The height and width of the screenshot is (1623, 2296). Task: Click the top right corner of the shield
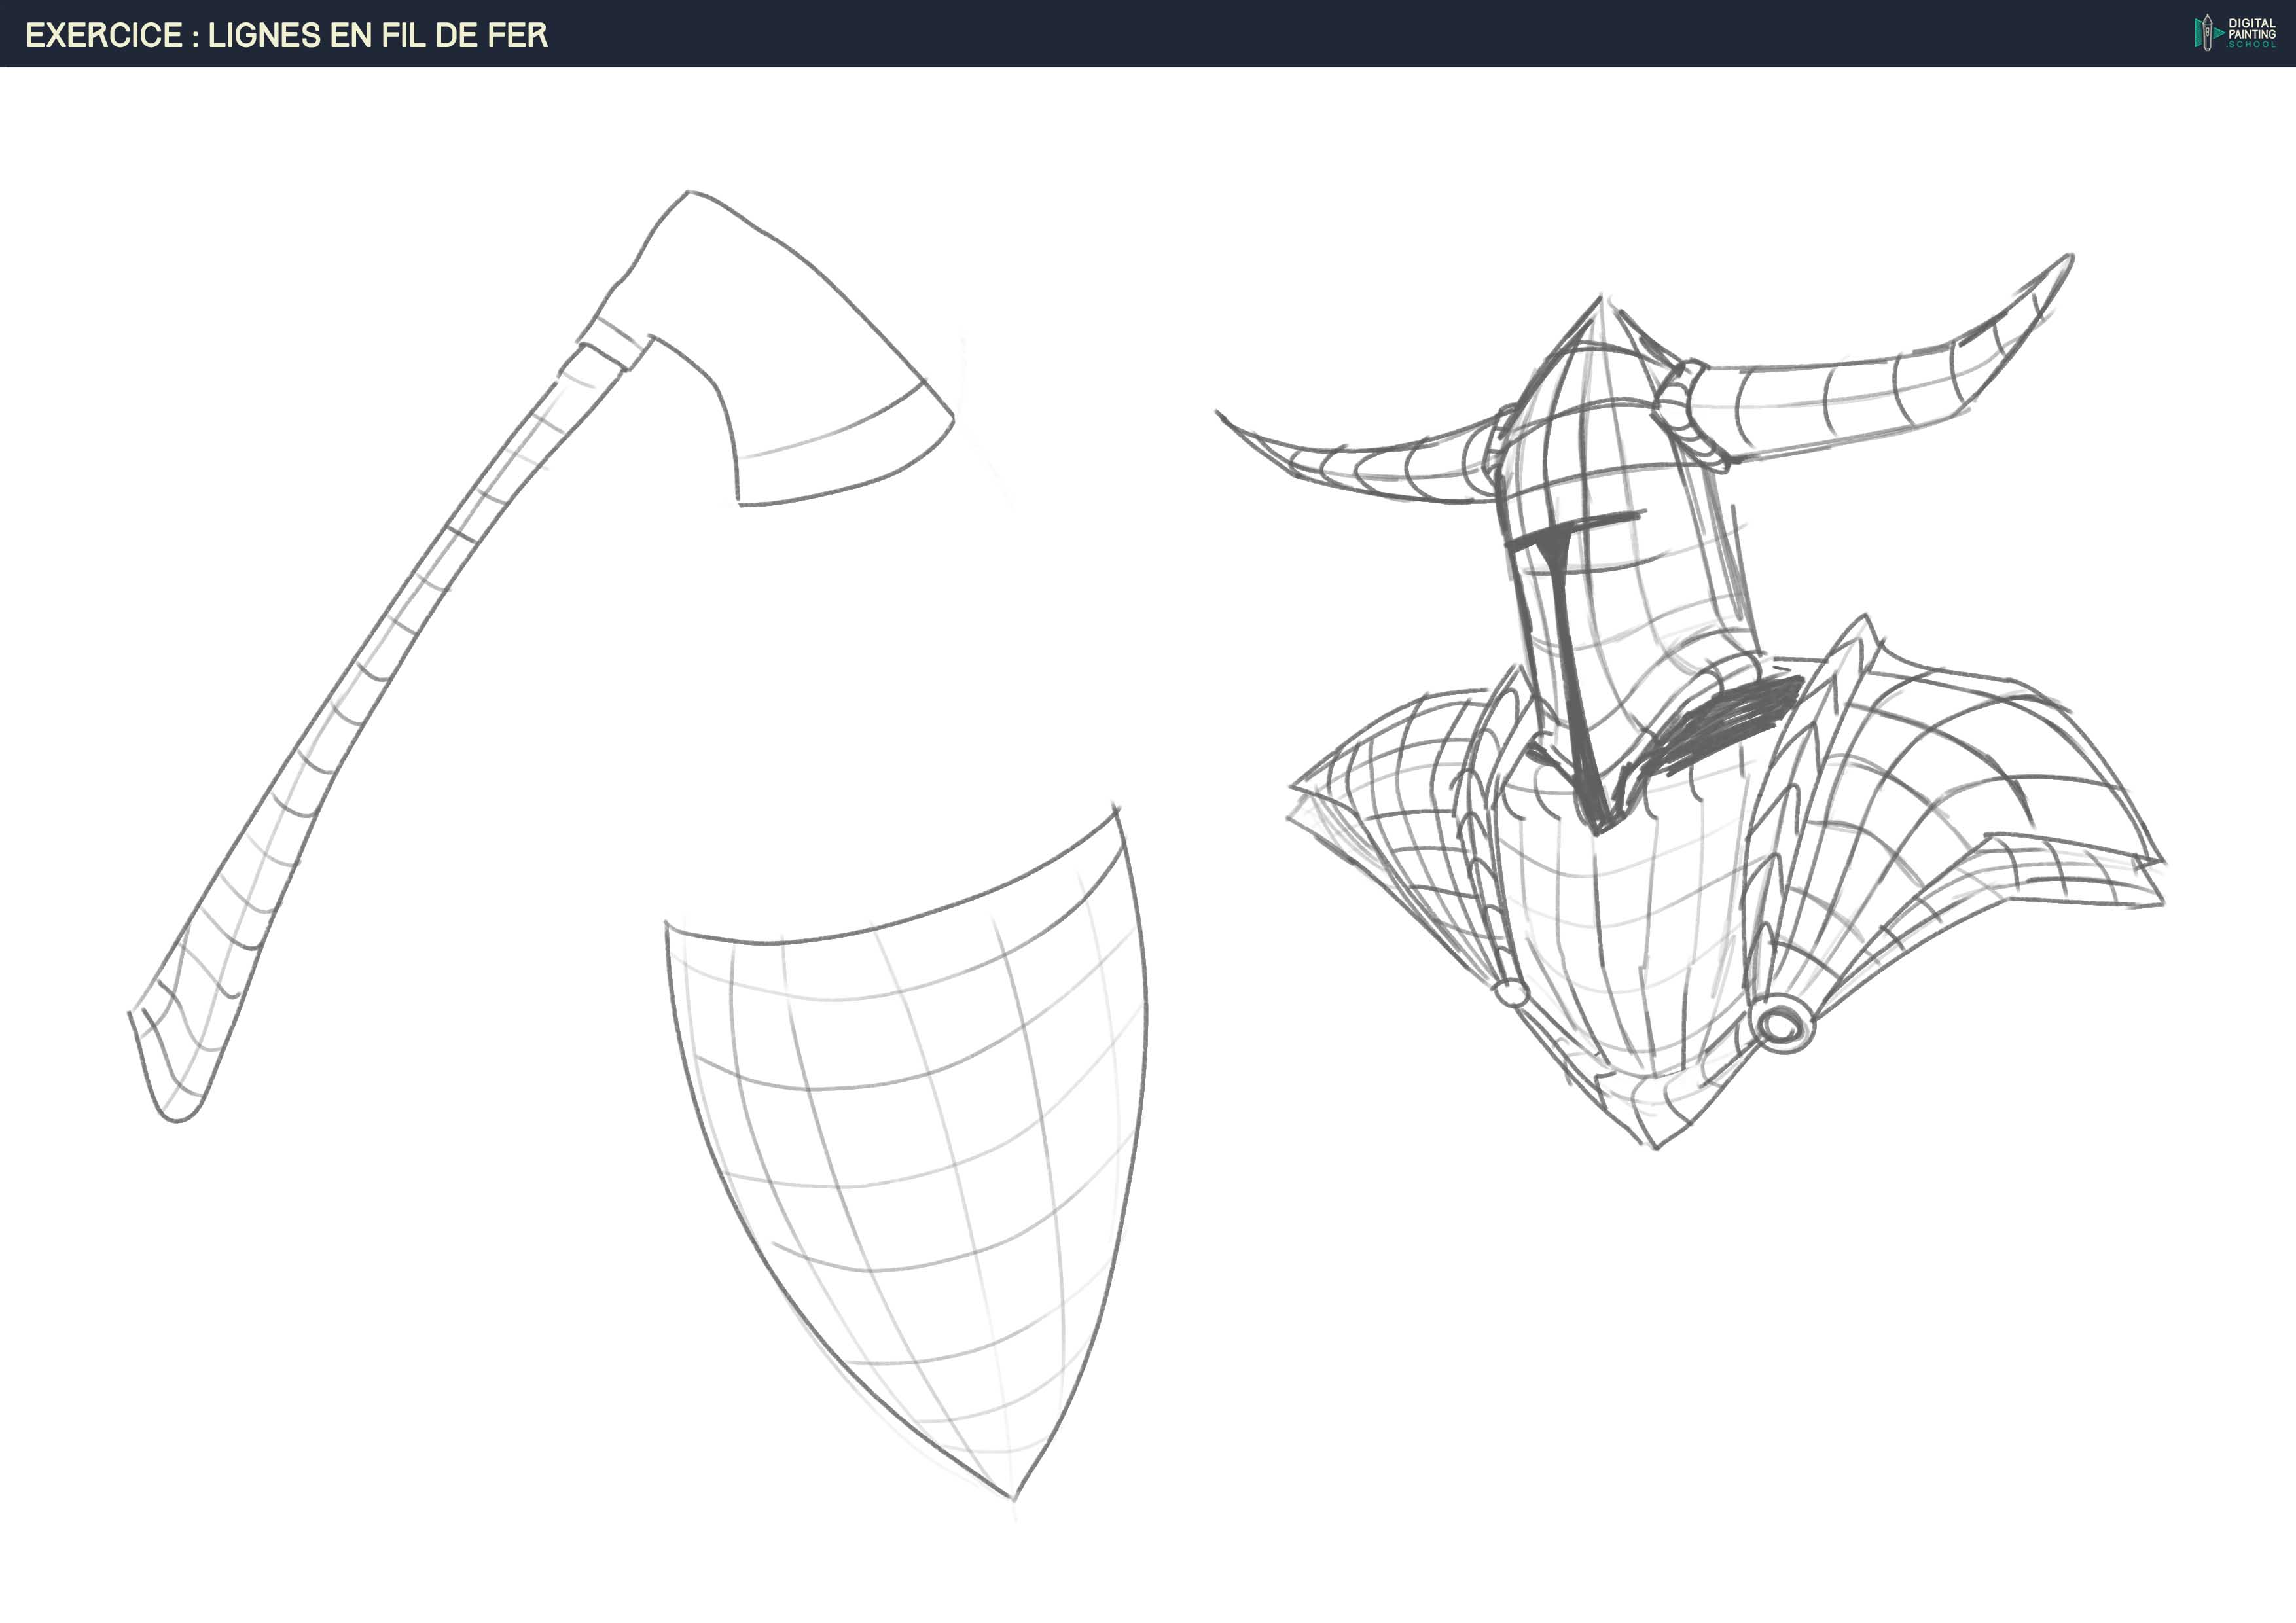pyautogui.click(x=1117, y=812)
